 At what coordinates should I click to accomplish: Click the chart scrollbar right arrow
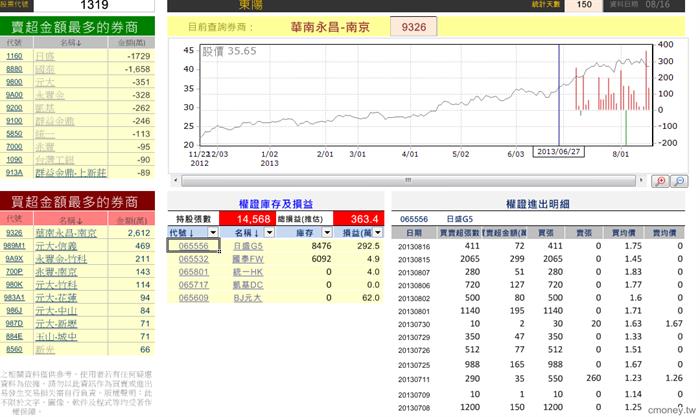(642, 180)
